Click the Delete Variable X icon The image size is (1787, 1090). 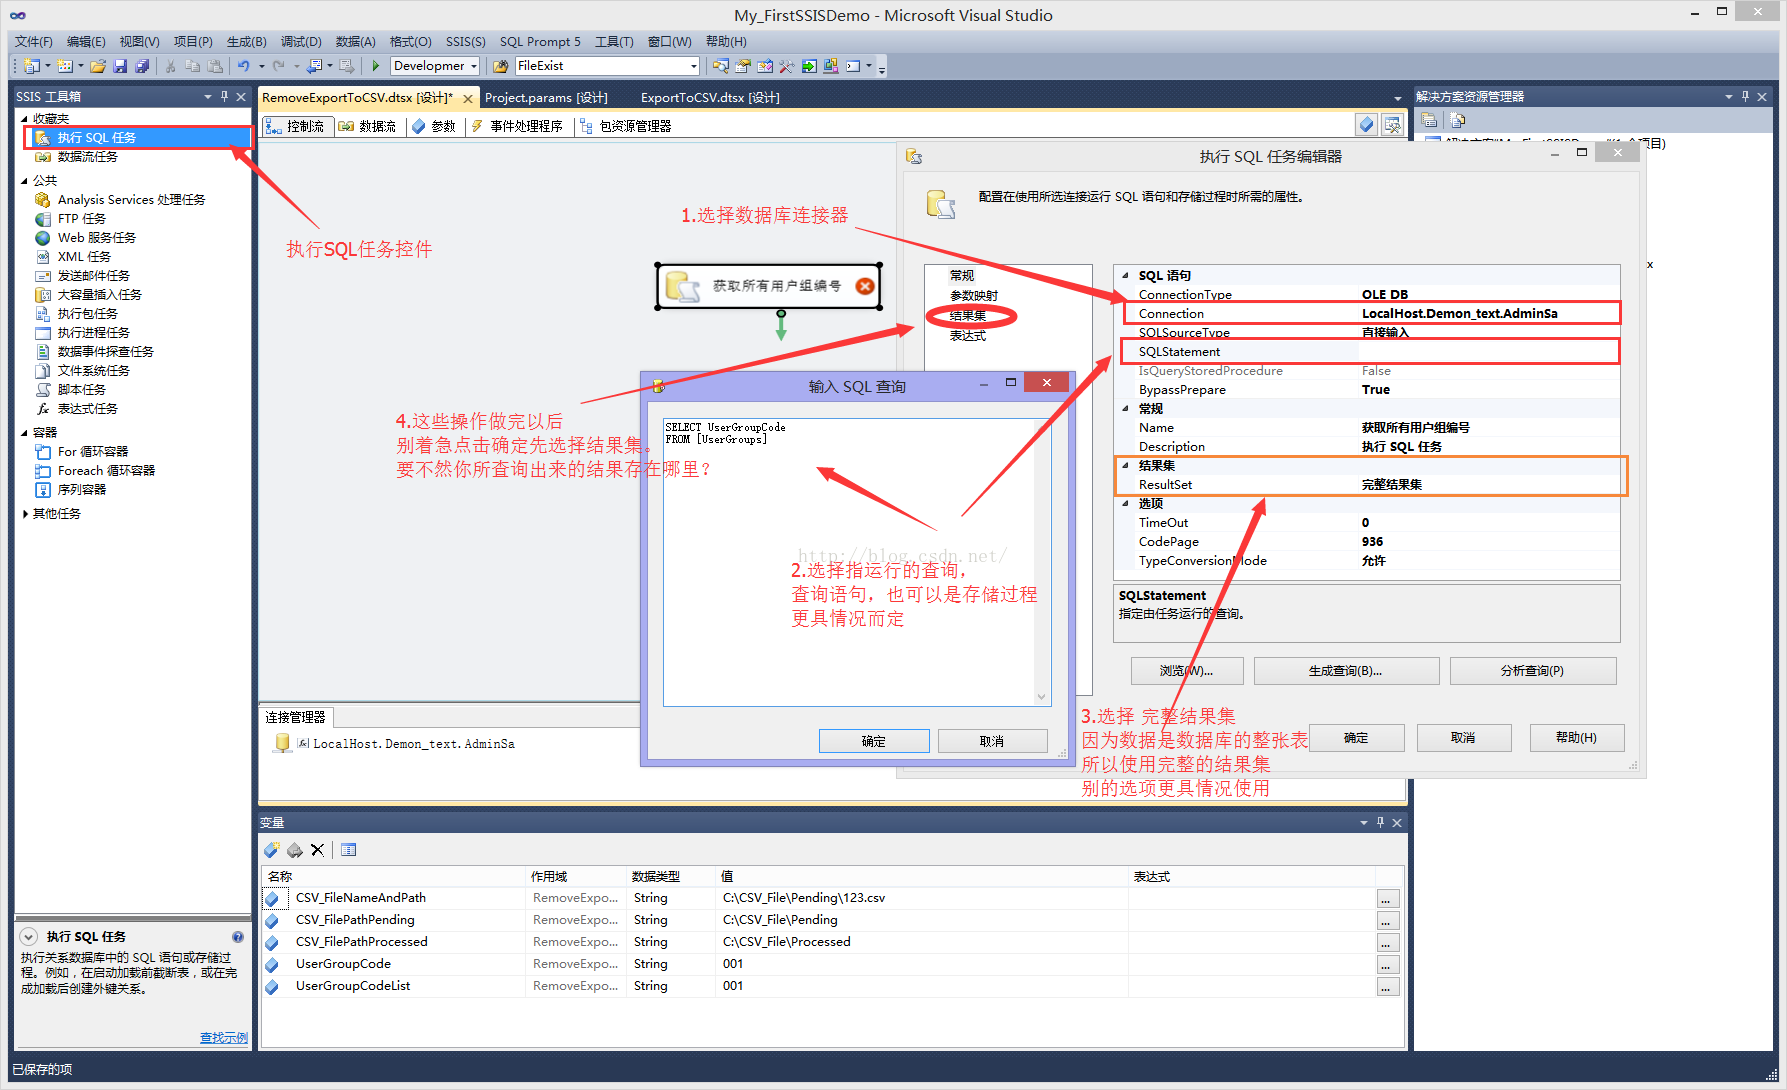pyautogui.click(x=317, y=850)
